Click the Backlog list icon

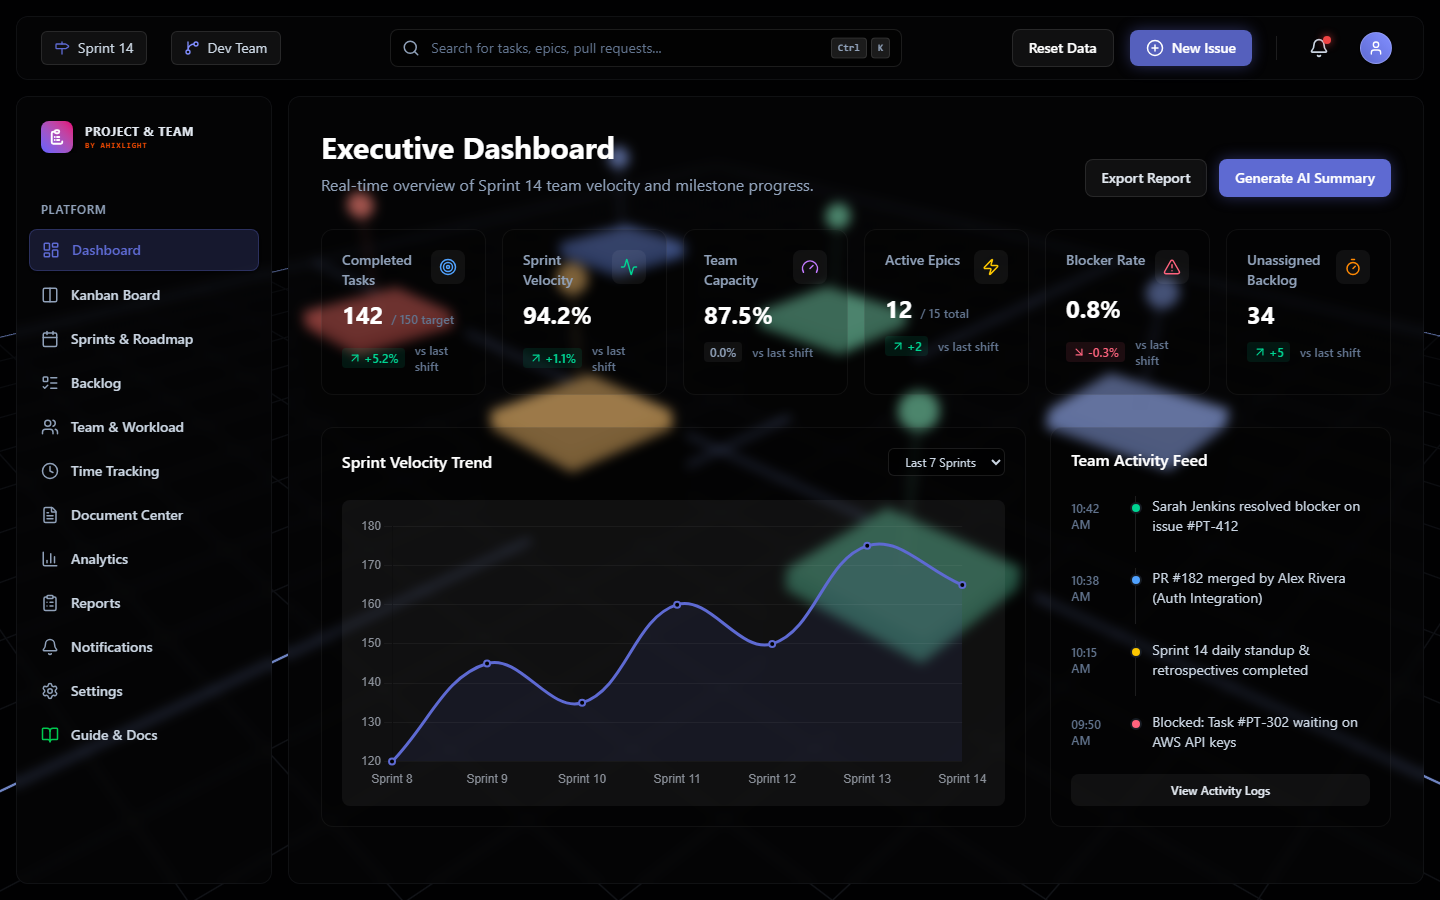pyautogui.click(x=50, y=383)
